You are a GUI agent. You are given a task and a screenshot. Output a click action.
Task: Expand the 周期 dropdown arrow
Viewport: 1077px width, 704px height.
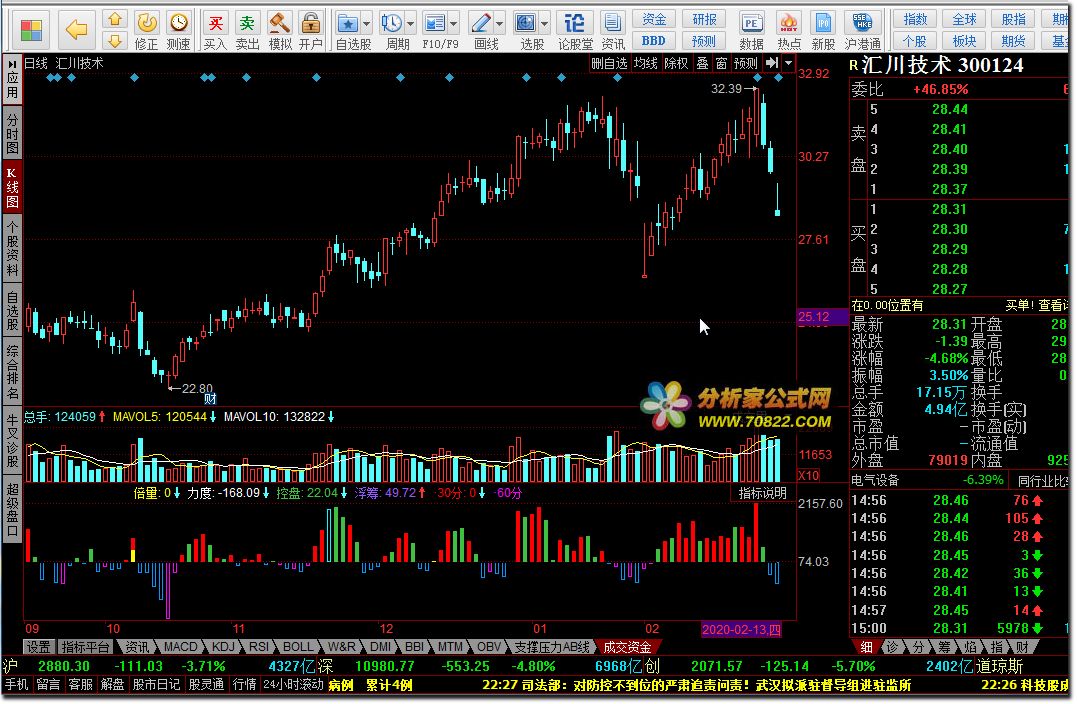[x=410, y=24]
